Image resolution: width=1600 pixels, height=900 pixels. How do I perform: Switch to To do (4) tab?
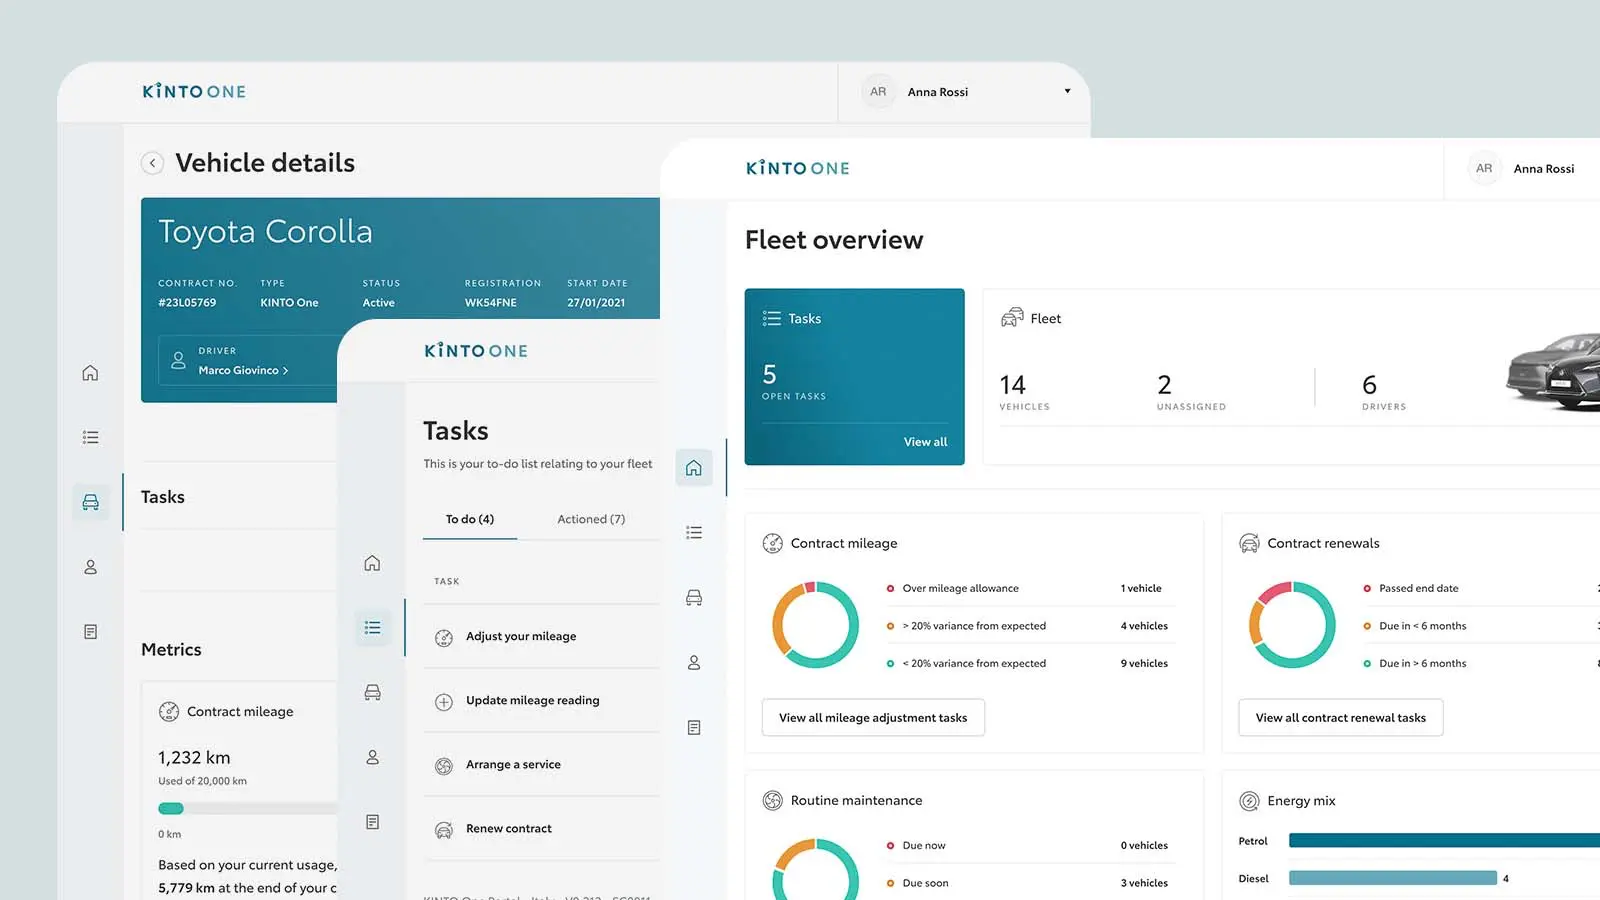(x=470, y=519)
